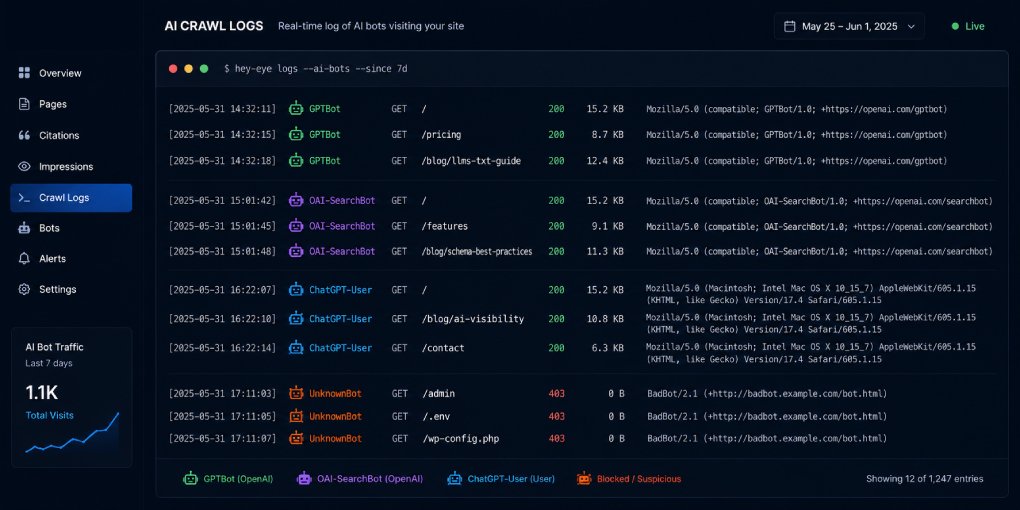The image size is (1020, 510).
Task: Click the Settings gear icon
Action: [24, 289]
